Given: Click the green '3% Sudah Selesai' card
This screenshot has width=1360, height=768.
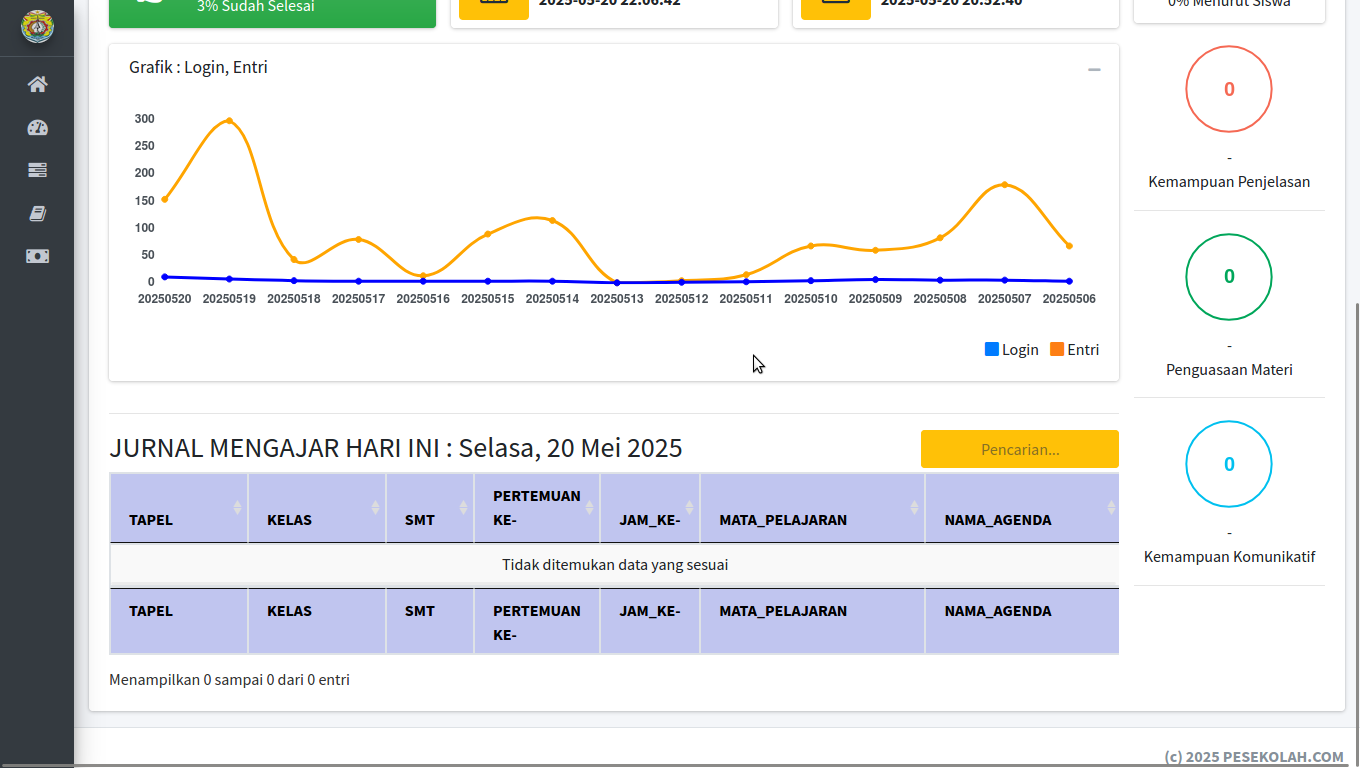Looking at the screenshot, I should [272, 13].
